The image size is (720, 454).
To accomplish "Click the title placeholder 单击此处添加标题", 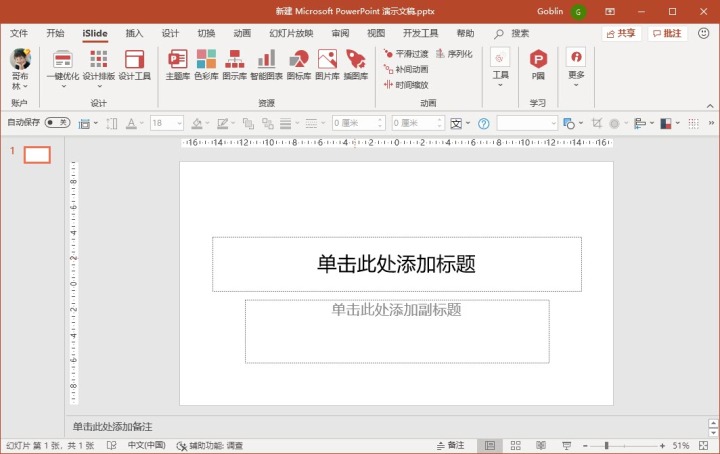I will (x=397, y=264).
